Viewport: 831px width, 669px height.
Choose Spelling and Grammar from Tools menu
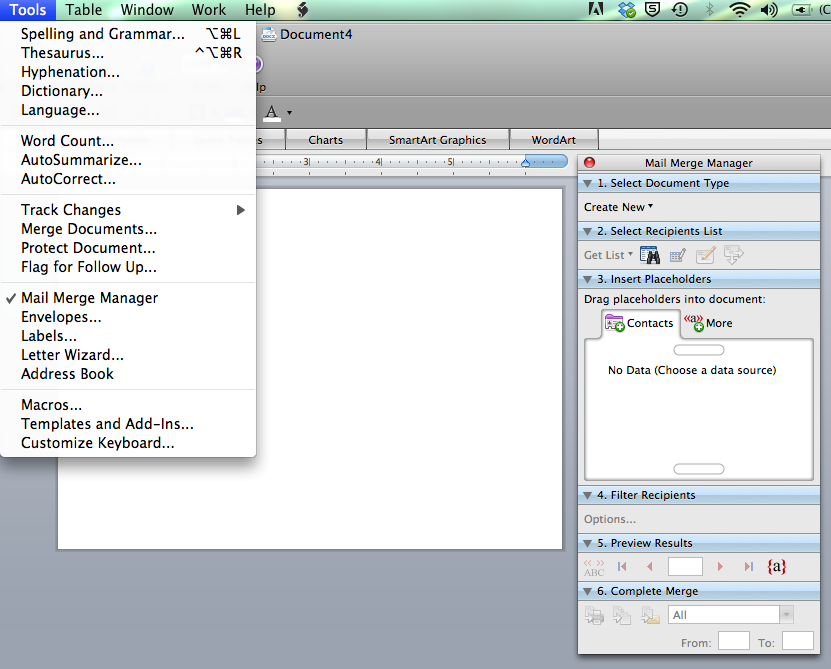click(128, 34)
